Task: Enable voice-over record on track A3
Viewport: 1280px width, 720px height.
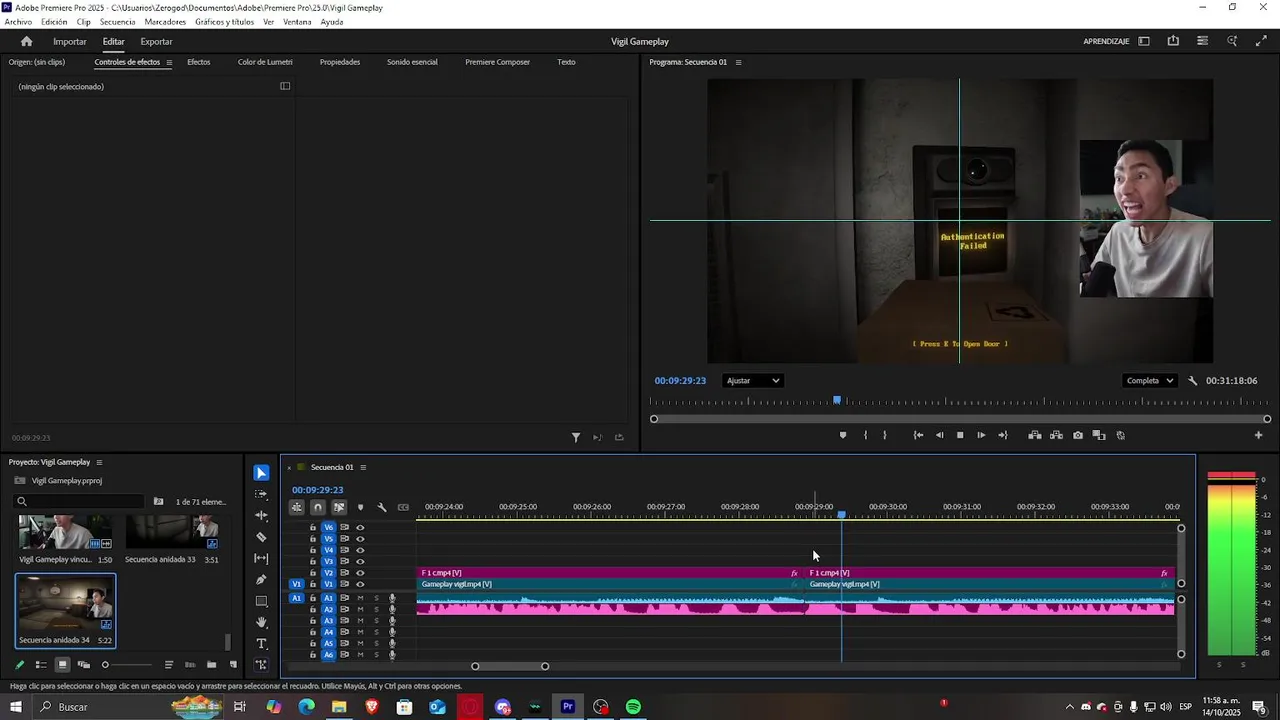Action: point(392,621)
